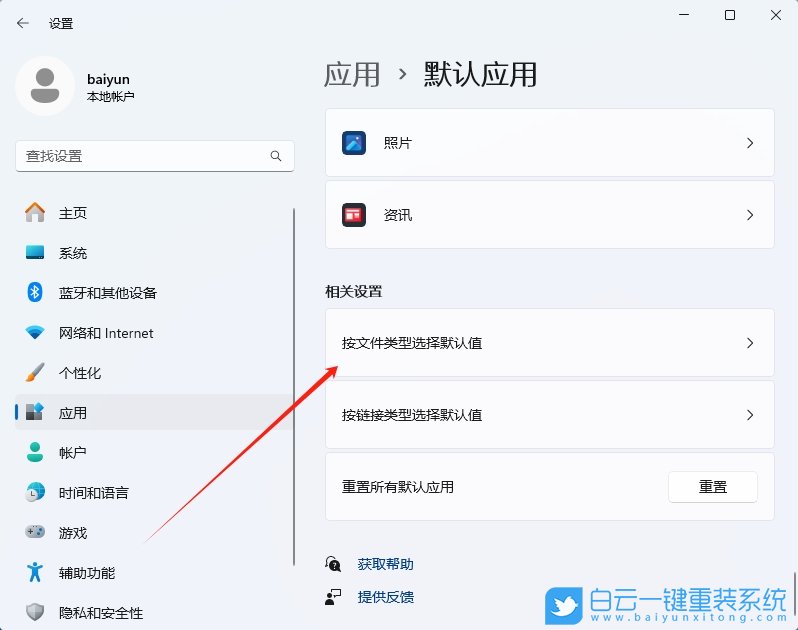Open the 游戏 category label
This screenshot has width=798, height=630.
(73, 533)
